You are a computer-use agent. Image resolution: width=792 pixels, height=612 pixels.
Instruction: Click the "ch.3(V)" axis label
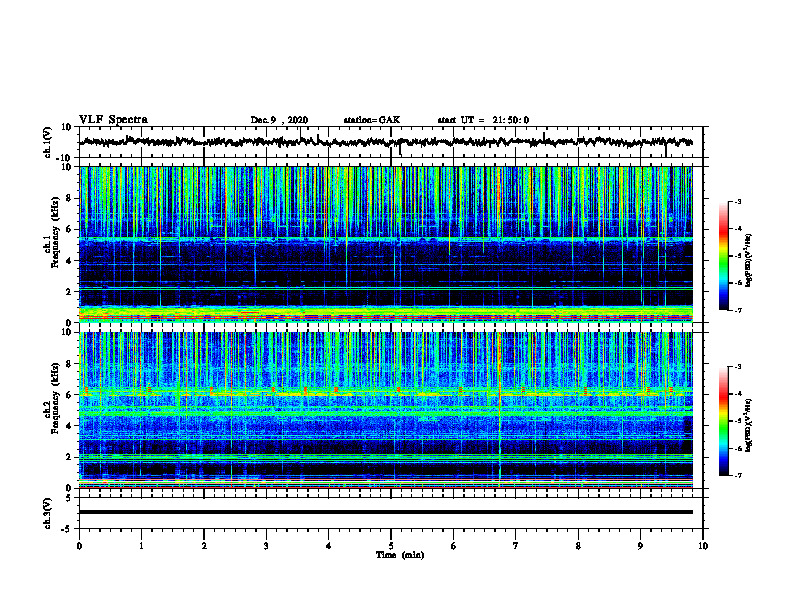47,513
